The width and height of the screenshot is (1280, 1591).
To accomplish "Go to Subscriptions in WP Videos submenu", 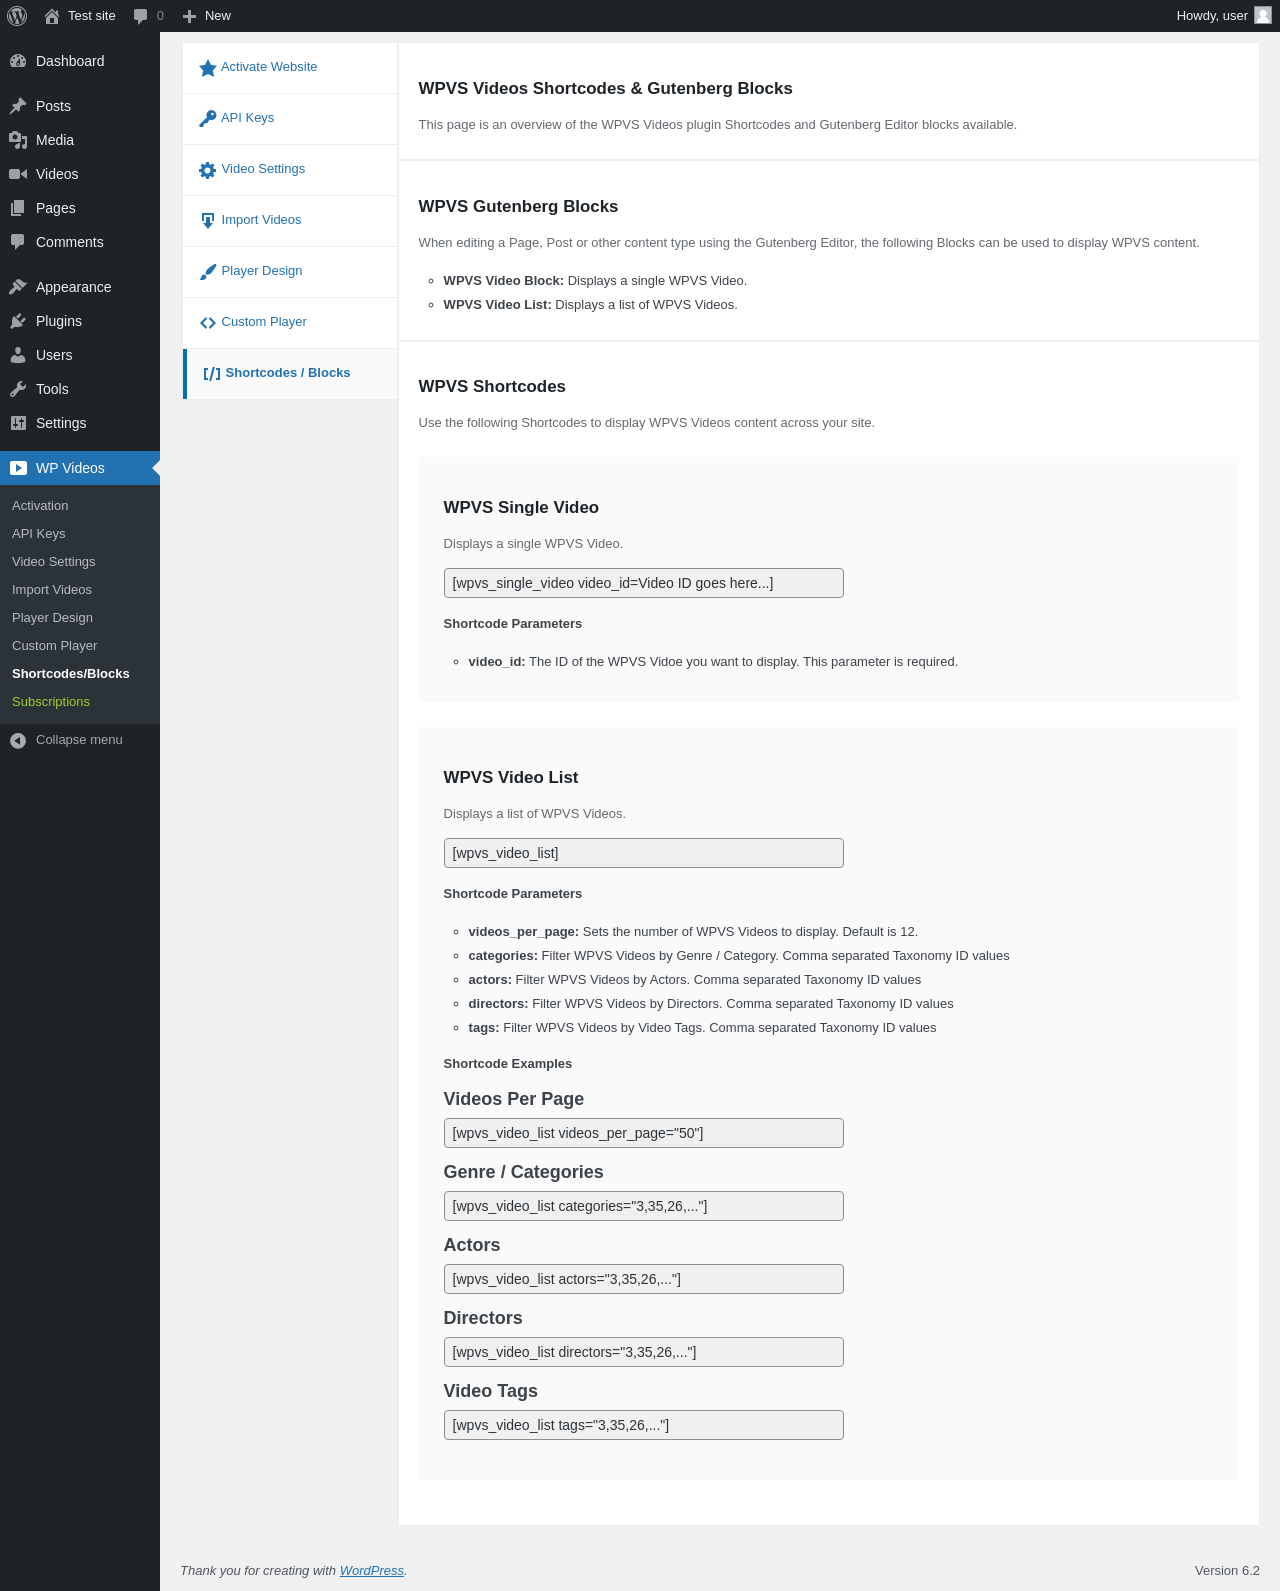I will click(x=51, y=702).
